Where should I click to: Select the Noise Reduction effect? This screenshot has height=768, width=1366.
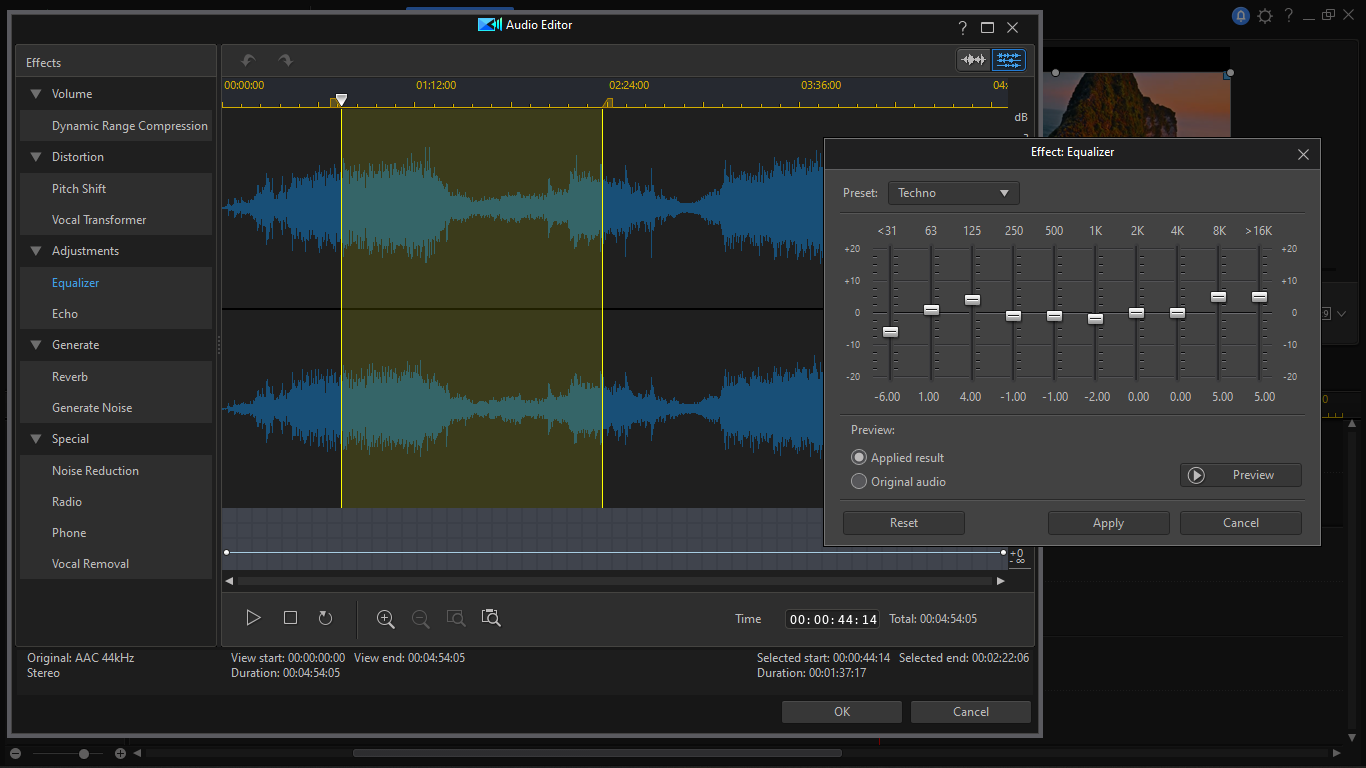(x=95, y=471)
